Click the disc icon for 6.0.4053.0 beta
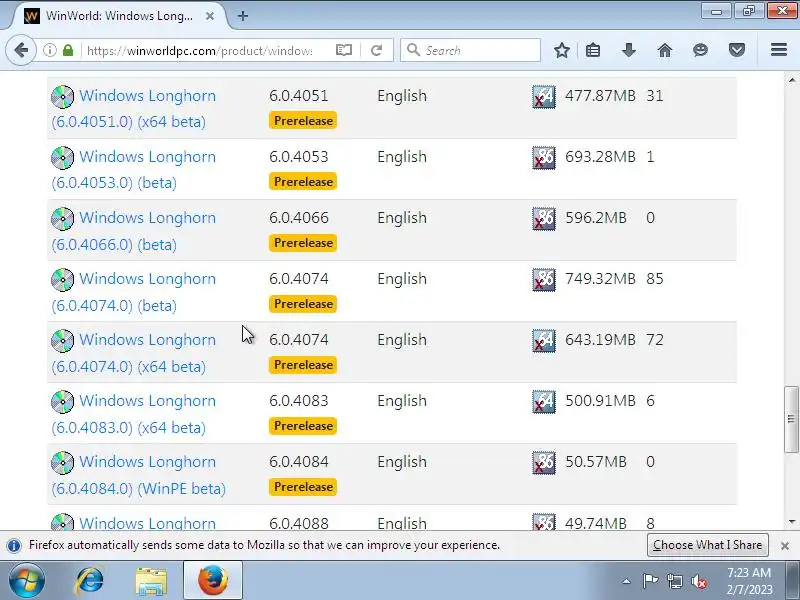This screenshot has height=600, width=800. pyautogui.click(x=62, y=158)
